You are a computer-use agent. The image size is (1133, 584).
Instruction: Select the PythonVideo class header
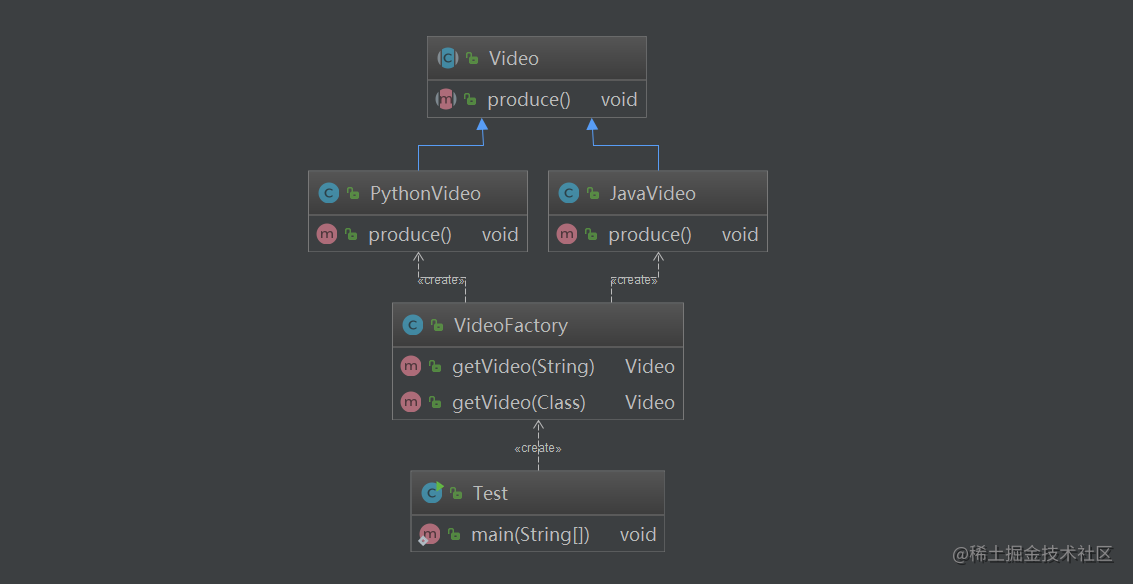pyautogui.click(x=417, y=192)
